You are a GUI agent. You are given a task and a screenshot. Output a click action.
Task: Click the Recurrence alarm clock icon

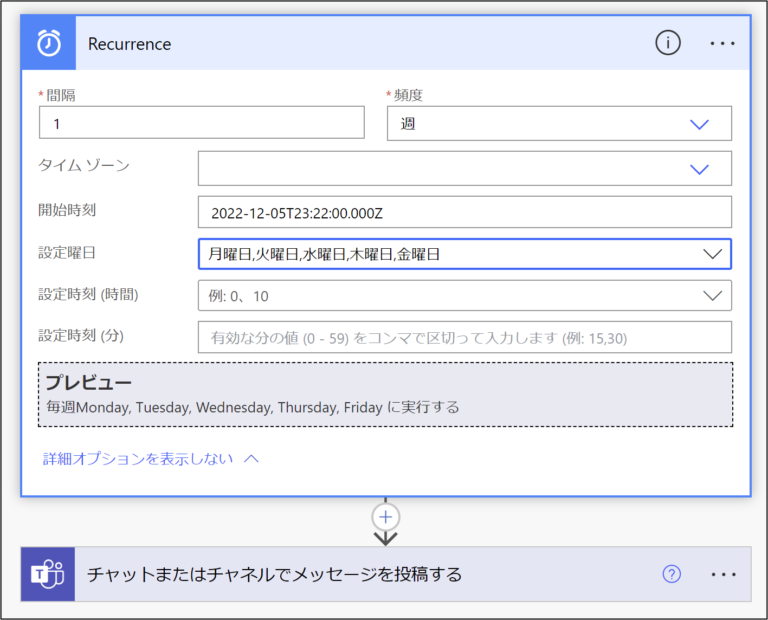49,43
